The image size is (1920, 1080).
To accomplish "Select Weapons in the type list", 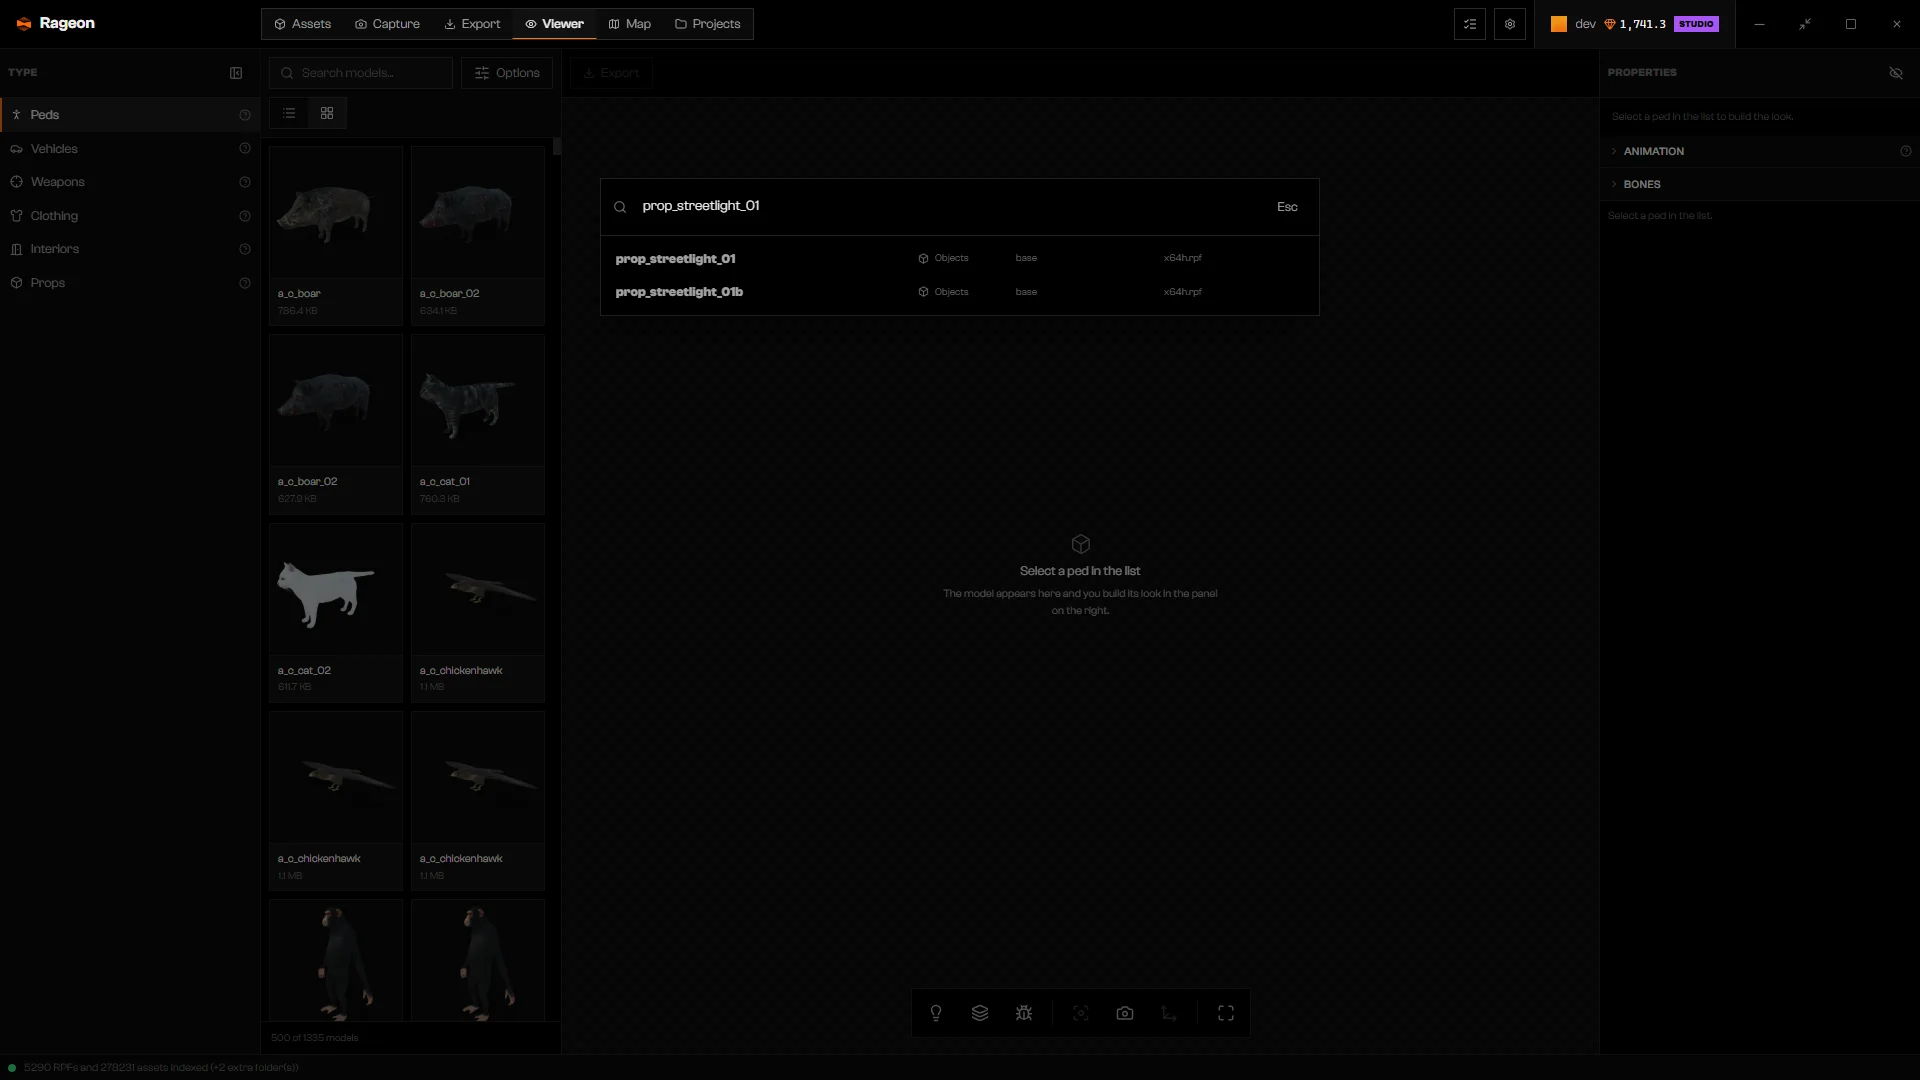I will (x=130, y=182).
